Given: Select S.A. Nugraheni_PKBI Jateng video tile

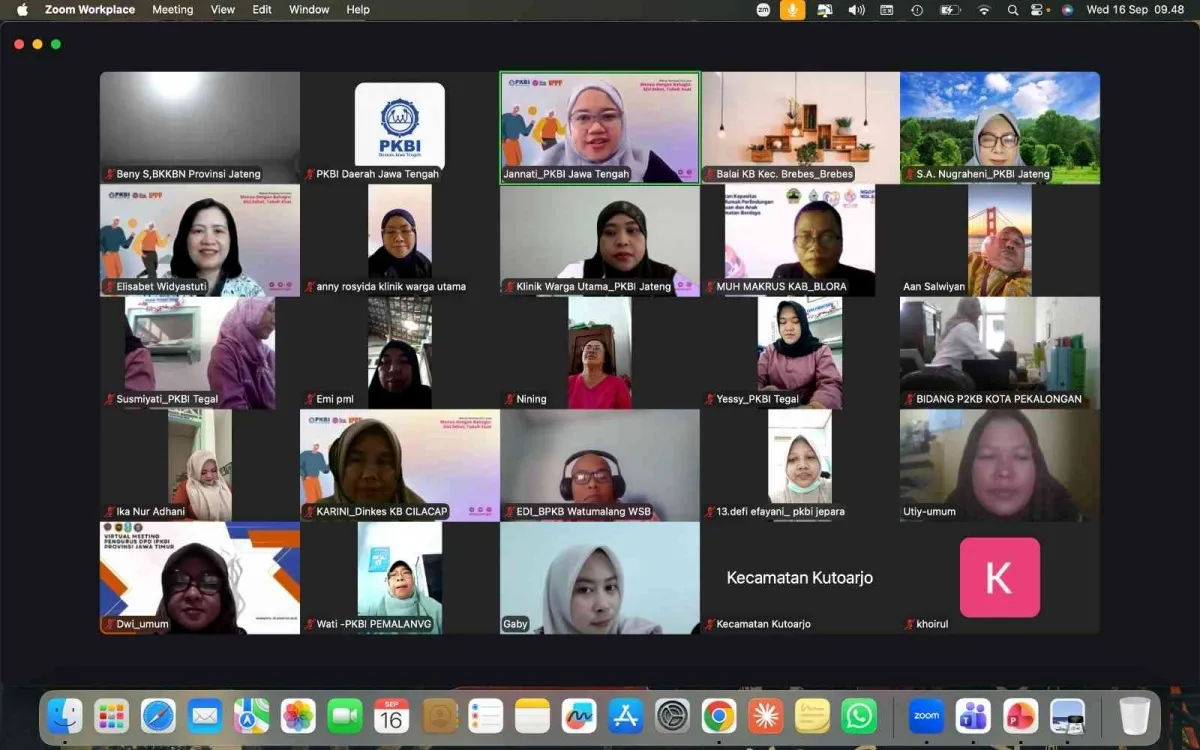Looking at the screenshot, I should point(1000,127).
